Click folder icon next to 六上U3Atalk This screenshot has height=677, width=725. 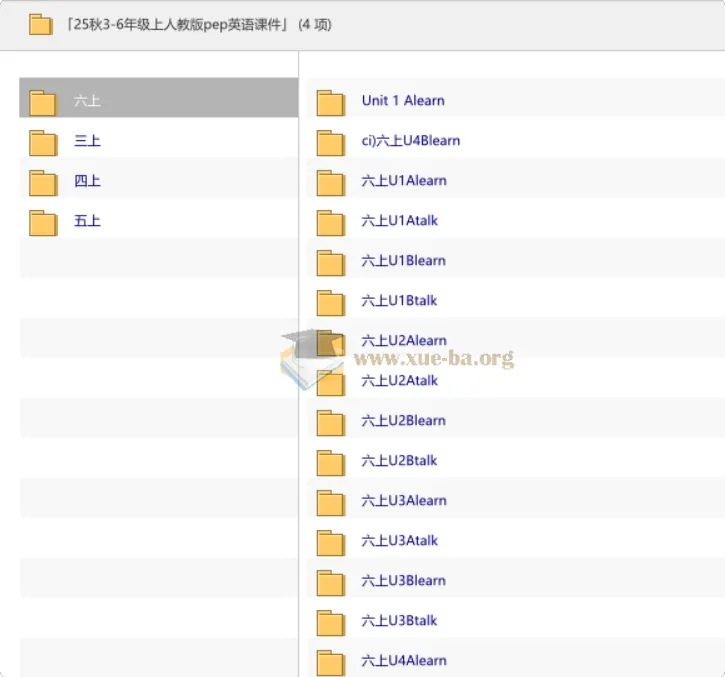click(x=331, y=543)
